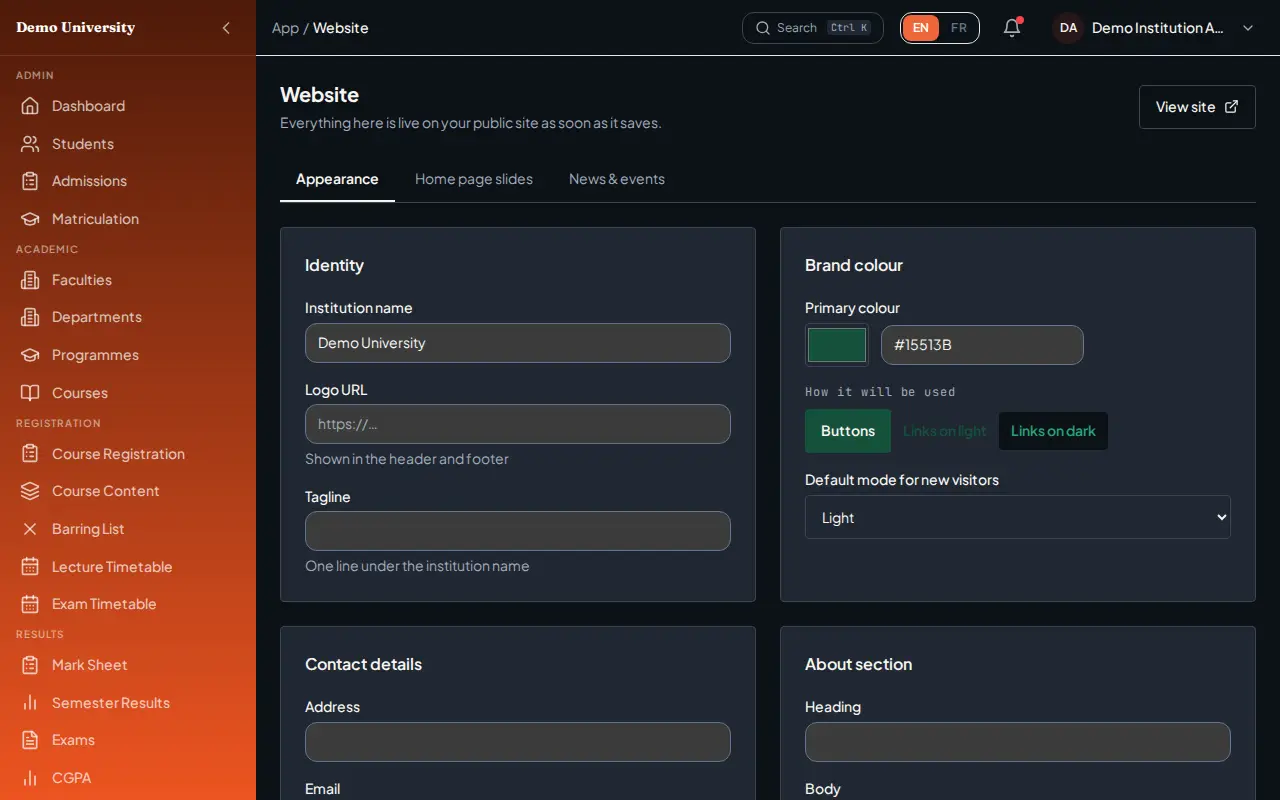
Task: Open notifications via the bell icon
Action: pyautogui.click(x=1012, y=28)
